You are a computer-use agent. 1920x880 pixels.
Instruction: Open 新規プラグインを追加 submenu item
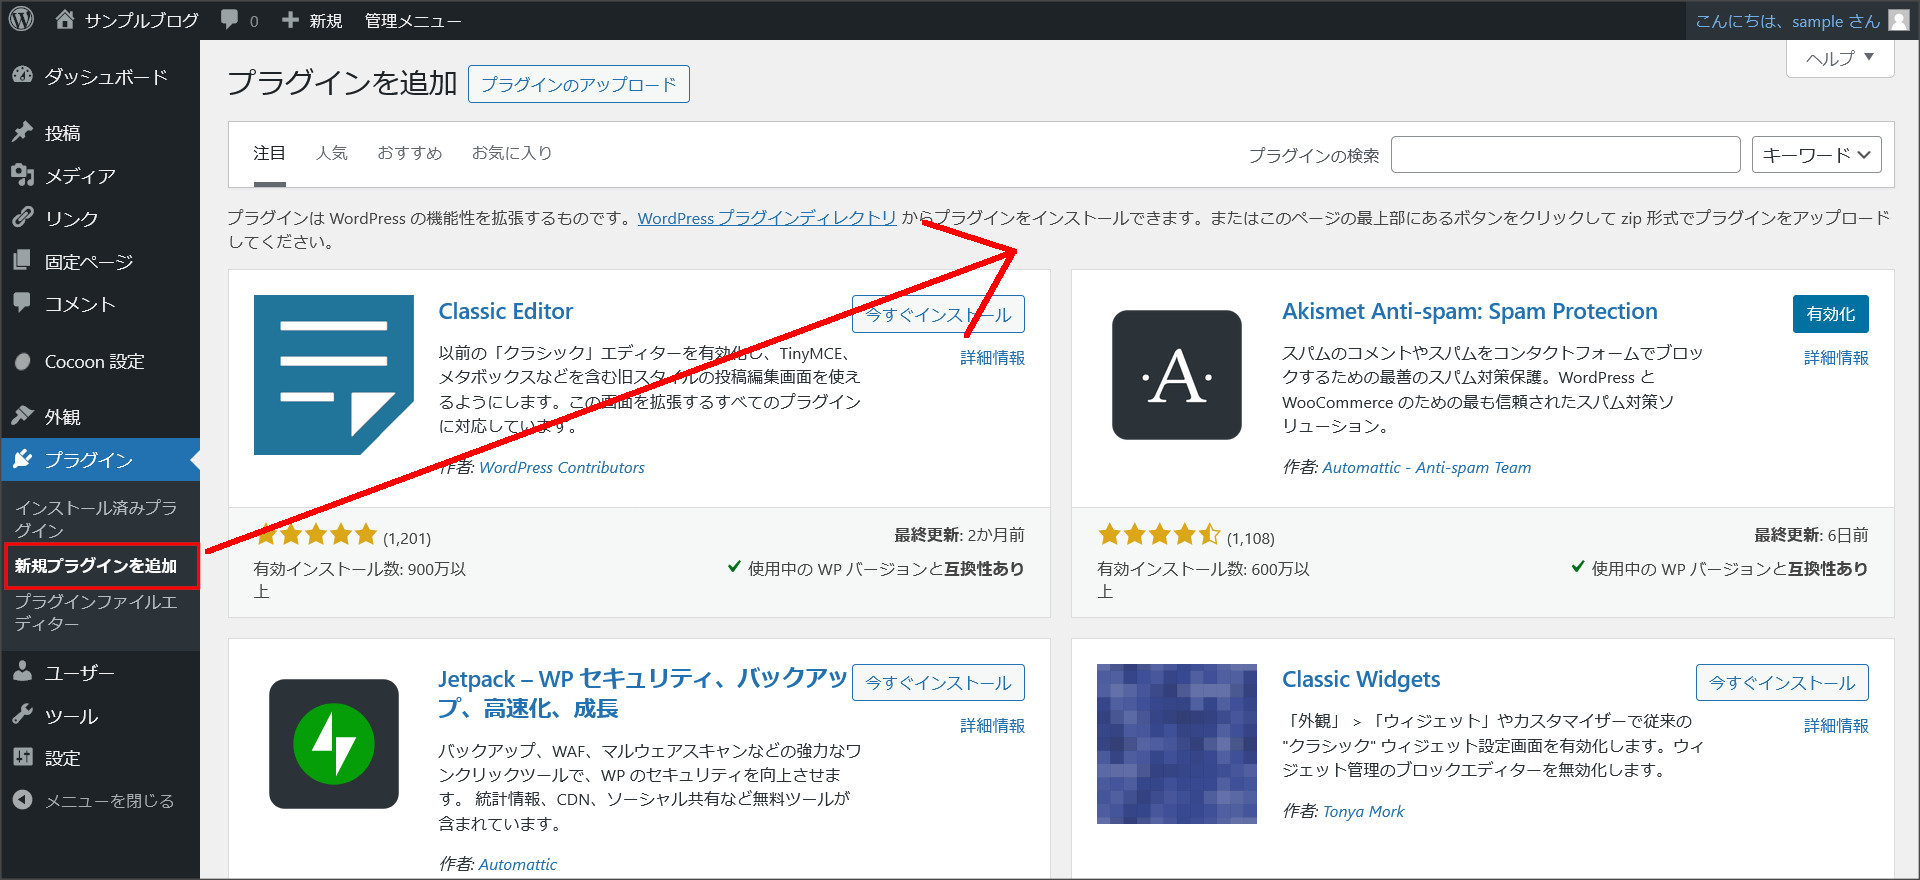(96, 566)
